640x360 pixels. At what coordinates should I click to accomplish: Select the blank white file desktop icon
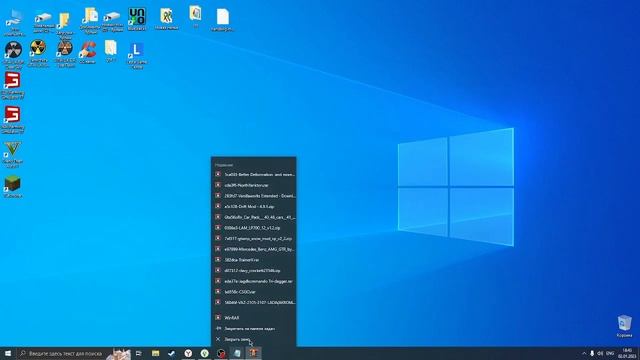click(222, 20)
